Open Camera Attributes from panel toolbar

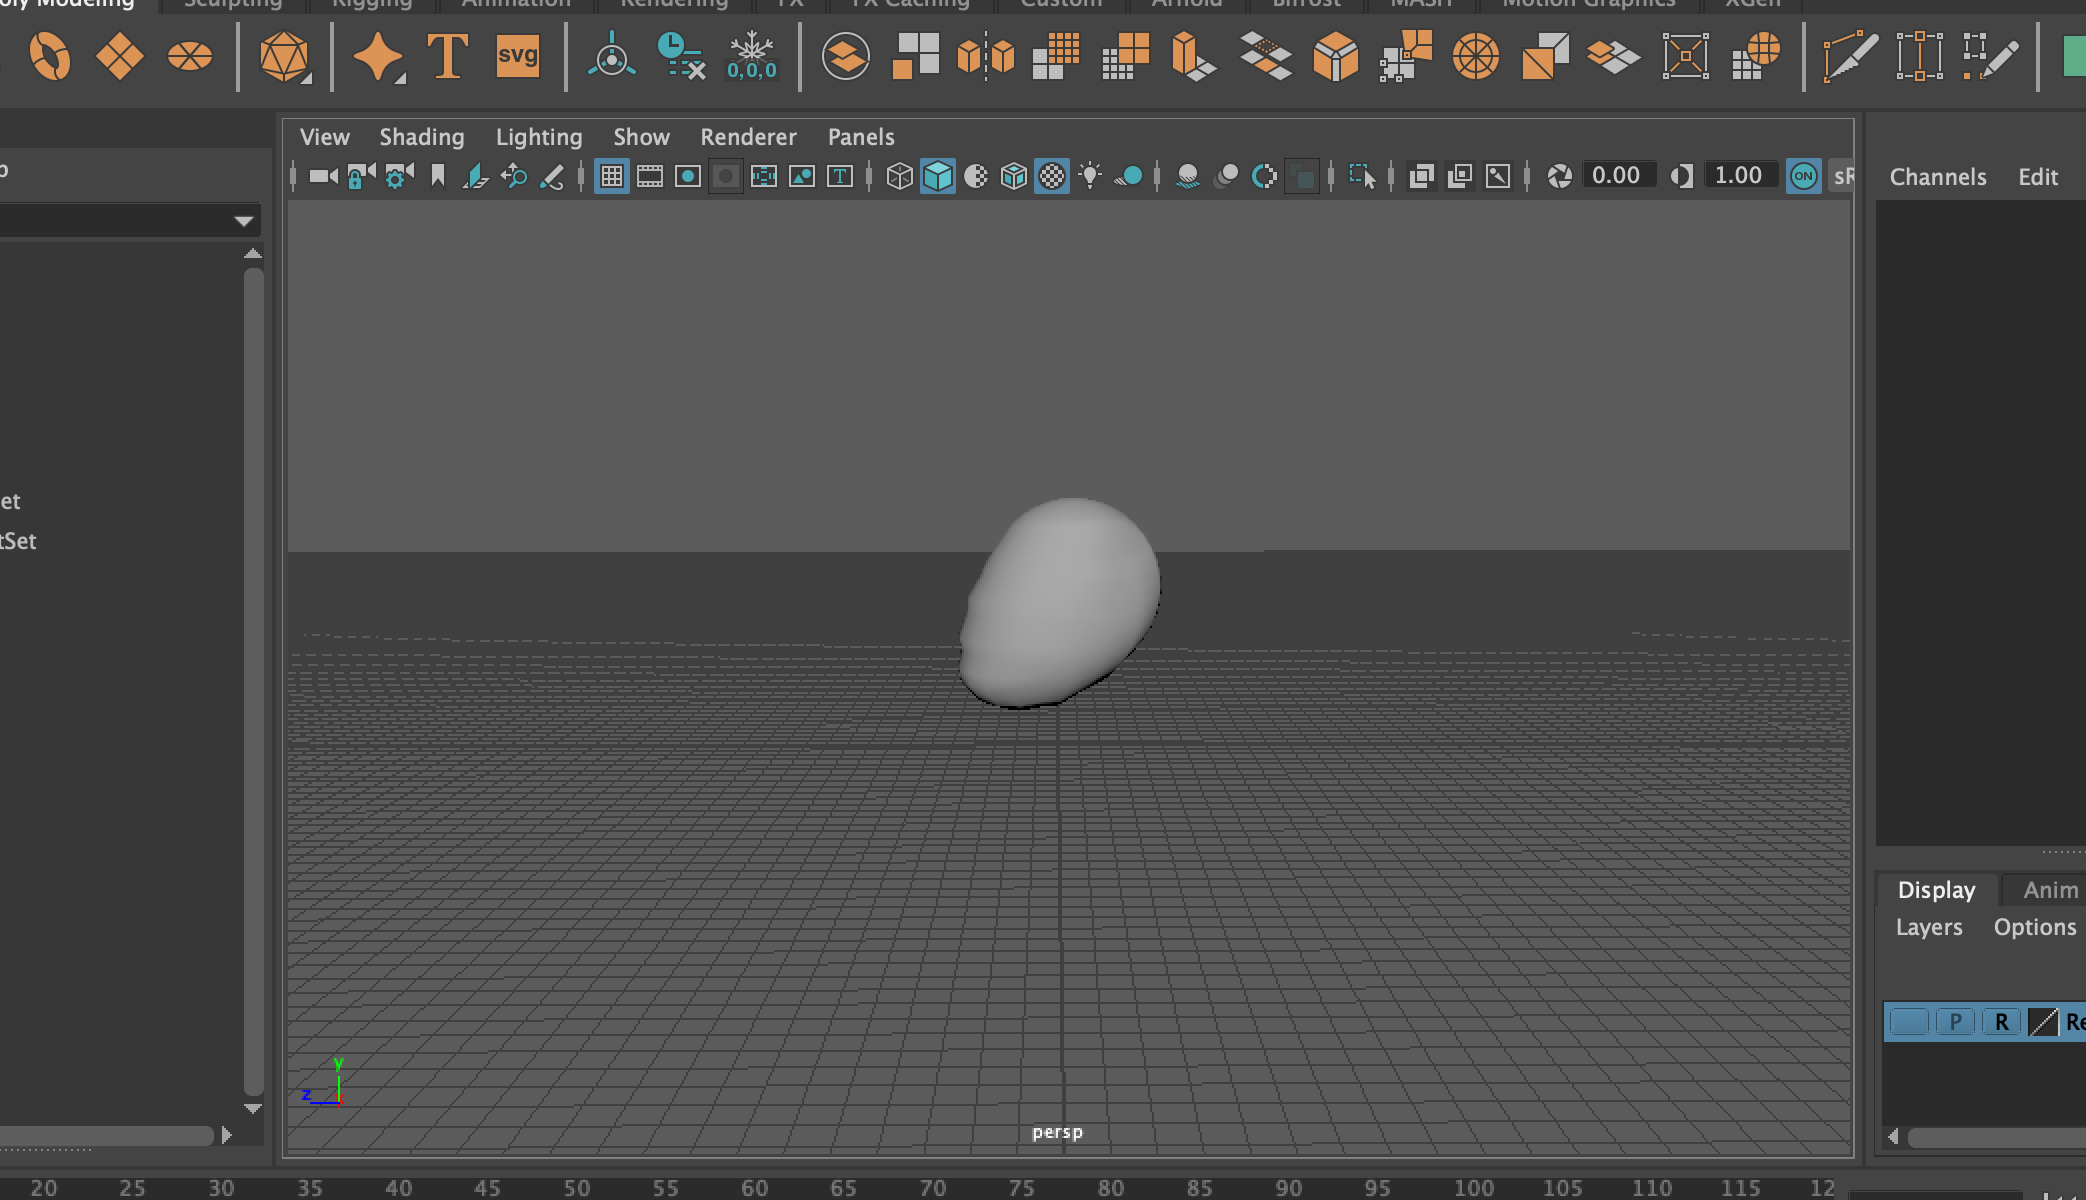pos(399,176)
